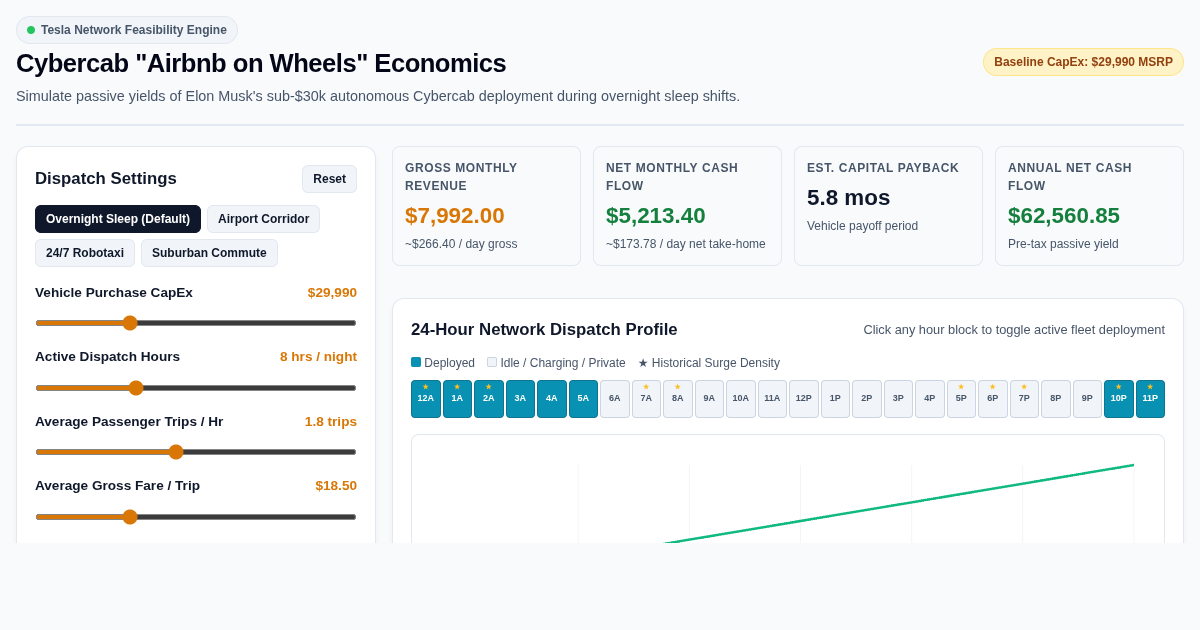
Task: Activate the 1P hour block
Action: (x=835, y=399)
